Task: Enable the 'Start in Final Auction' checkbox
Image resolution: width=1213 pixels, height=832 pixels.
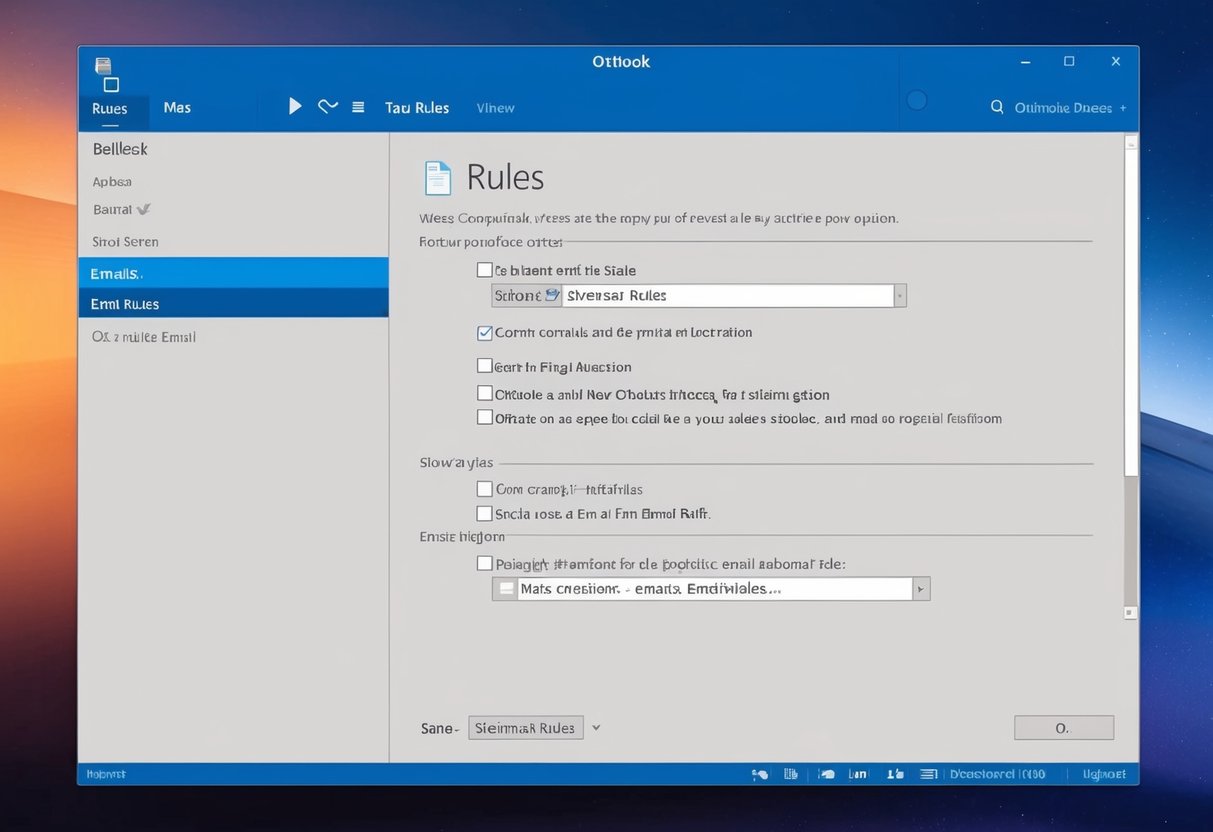Action: point(484,366)
